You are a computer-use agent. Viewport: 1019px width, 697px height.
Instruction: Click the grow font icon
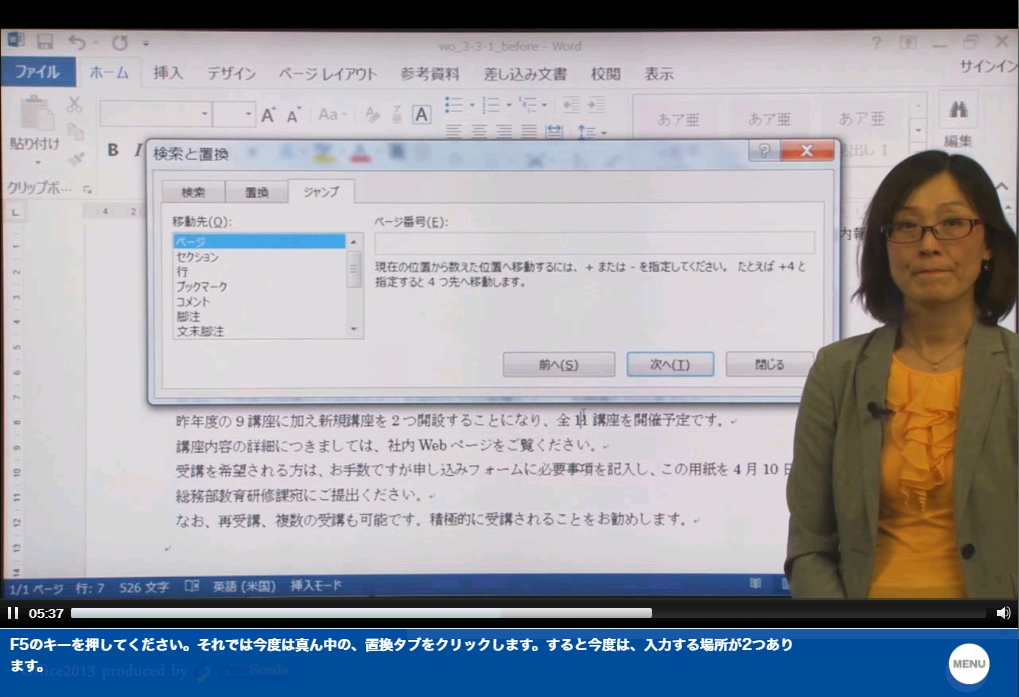click(x=268, y=115)
